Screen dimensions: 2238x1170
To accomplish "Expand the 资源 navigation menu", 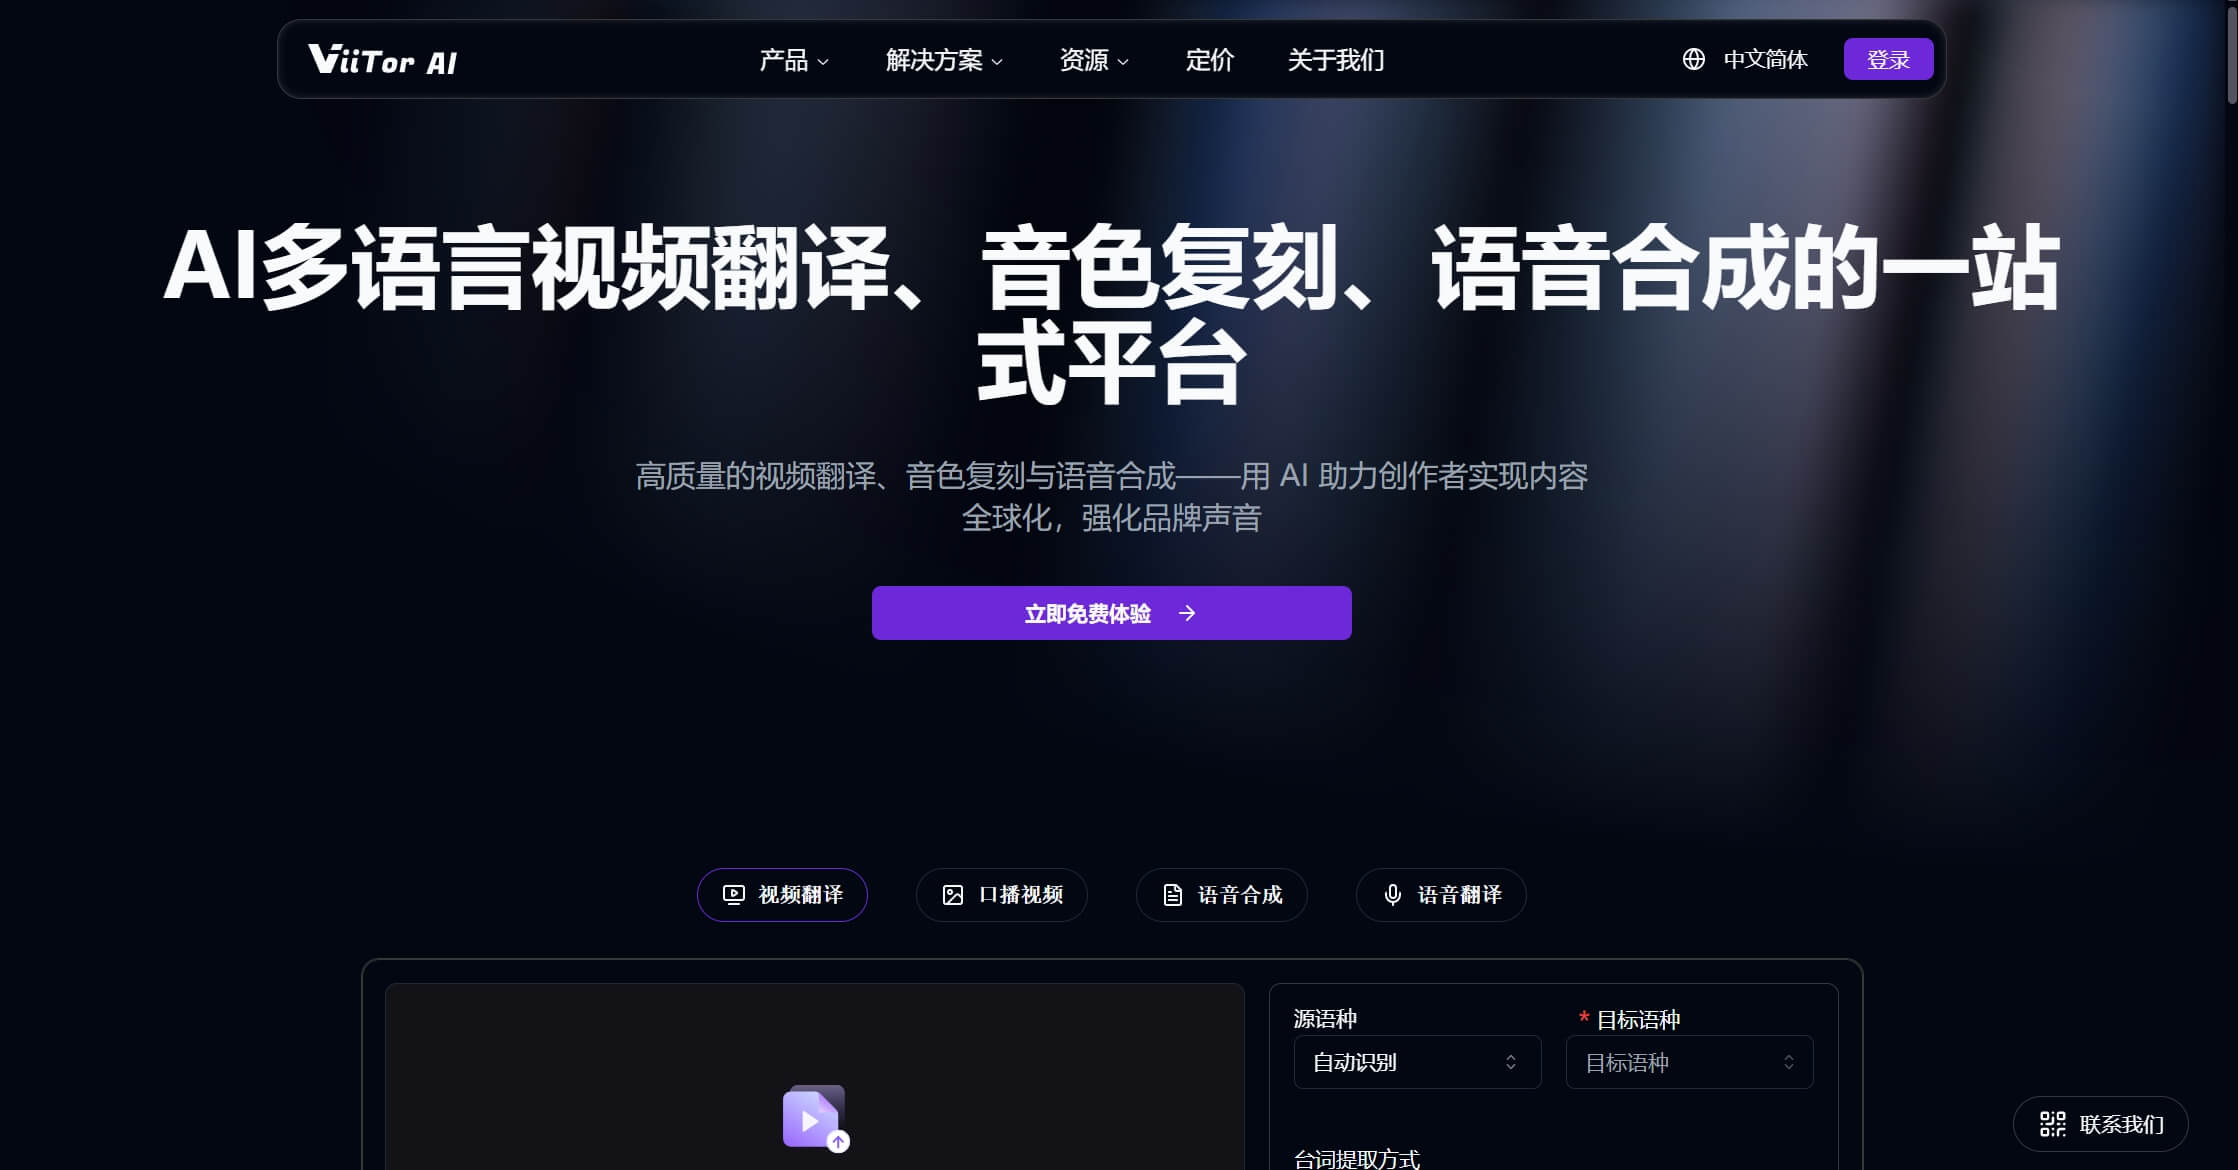I will point(1093,60).
